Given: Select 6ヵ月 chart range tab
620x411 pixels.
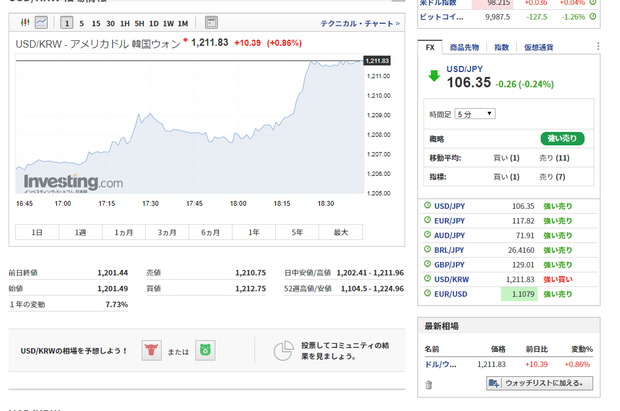Looking at the screenshot, I should 211,232.
